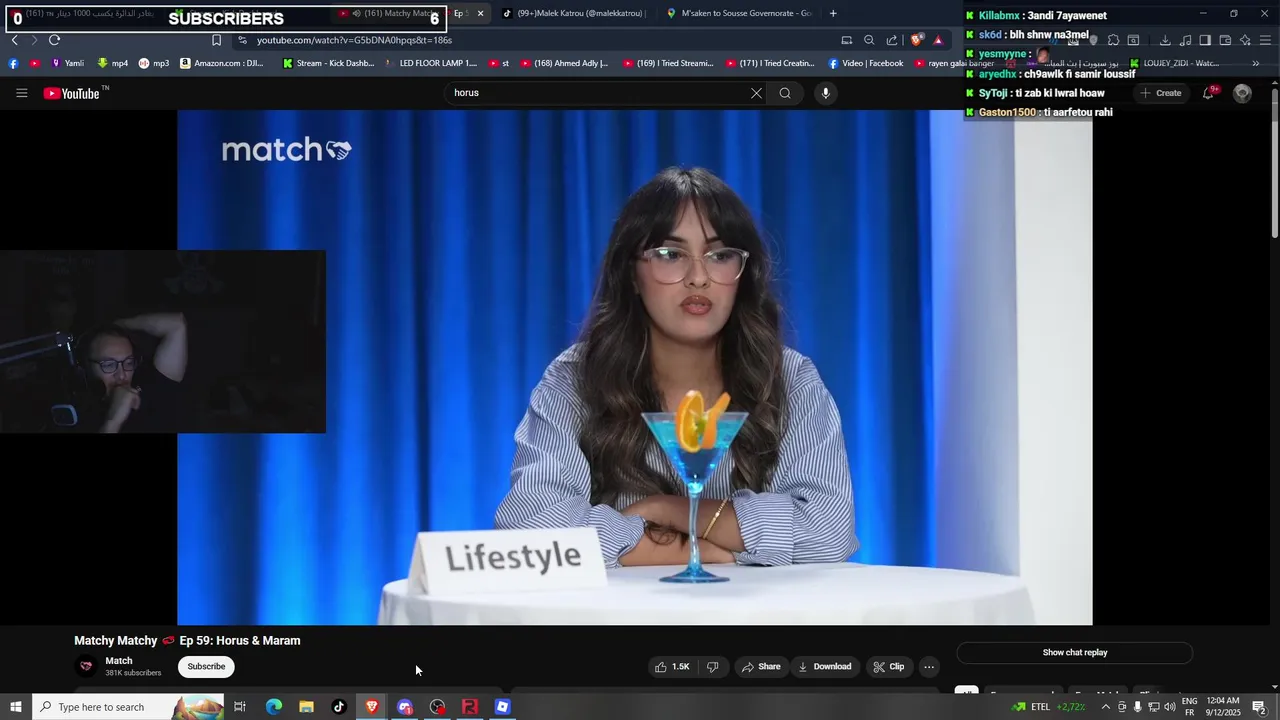Open Microsoft Edge from taskbar

coord(273,707)
